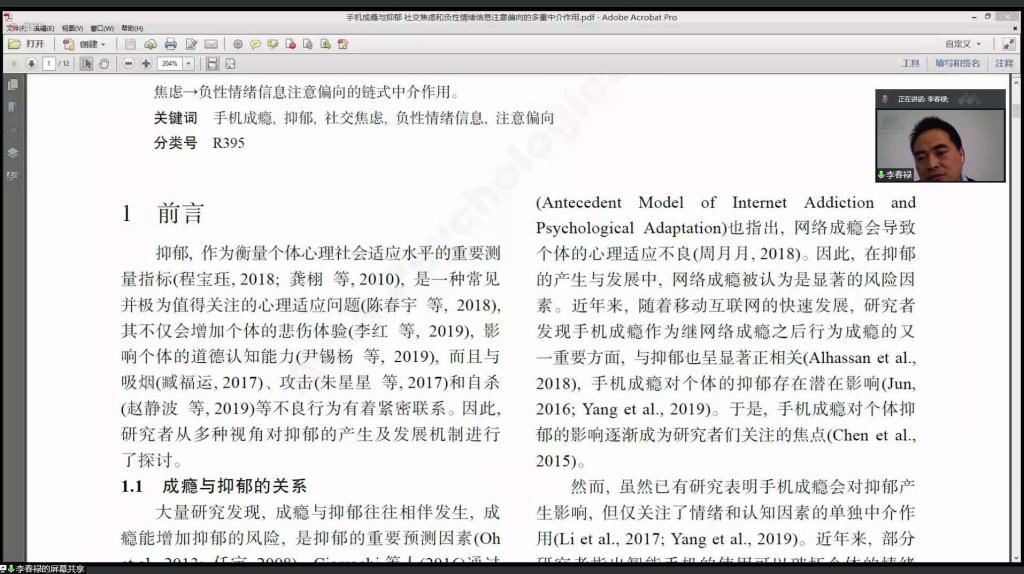Select the Hand pan tool
1024x574 pixels.
(104, 63)
